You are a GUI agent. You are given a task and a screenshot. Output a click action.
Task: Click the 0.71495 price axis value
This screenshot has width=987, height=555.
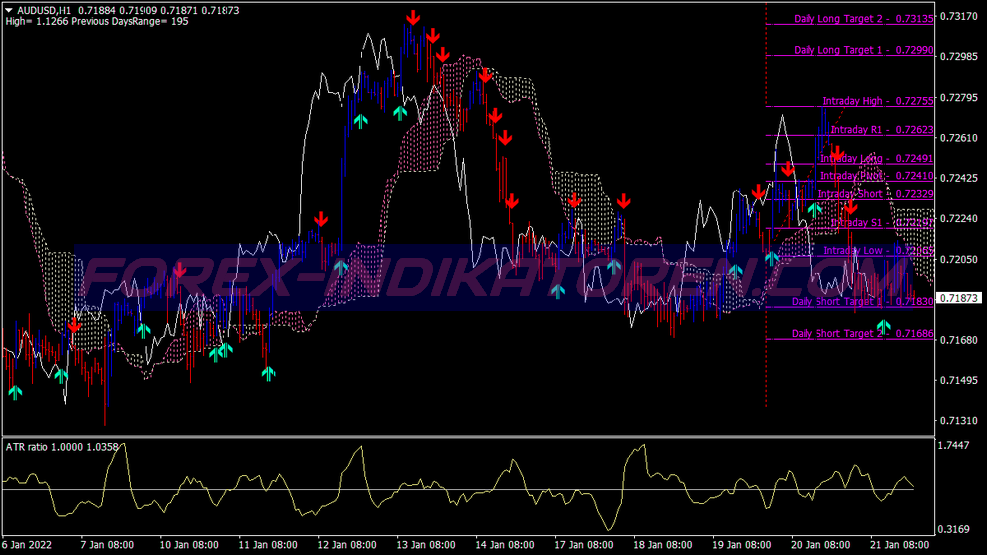click(959, 380)
